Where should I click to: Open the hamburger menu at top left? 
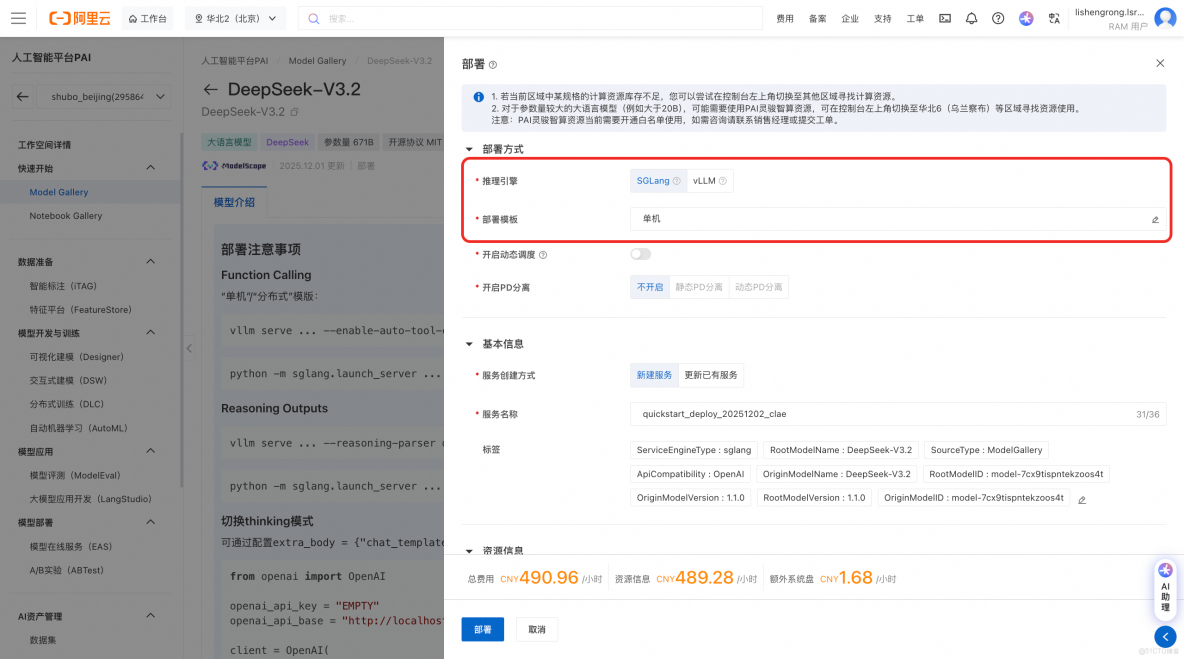17,17
